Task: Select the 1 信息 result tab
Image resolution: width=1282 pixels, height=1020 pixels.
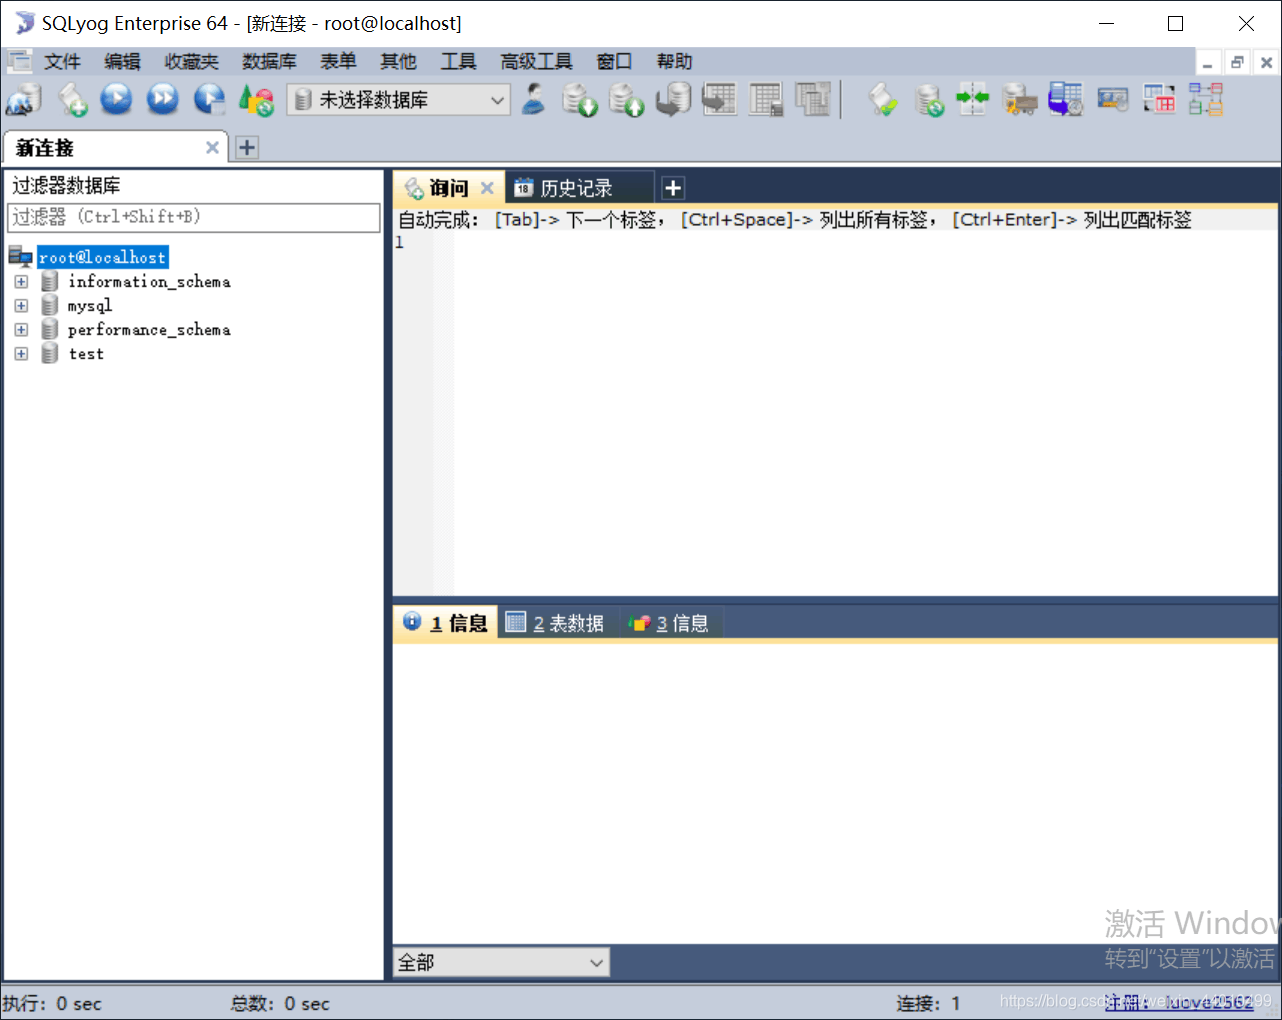Action: coord(446,623)
